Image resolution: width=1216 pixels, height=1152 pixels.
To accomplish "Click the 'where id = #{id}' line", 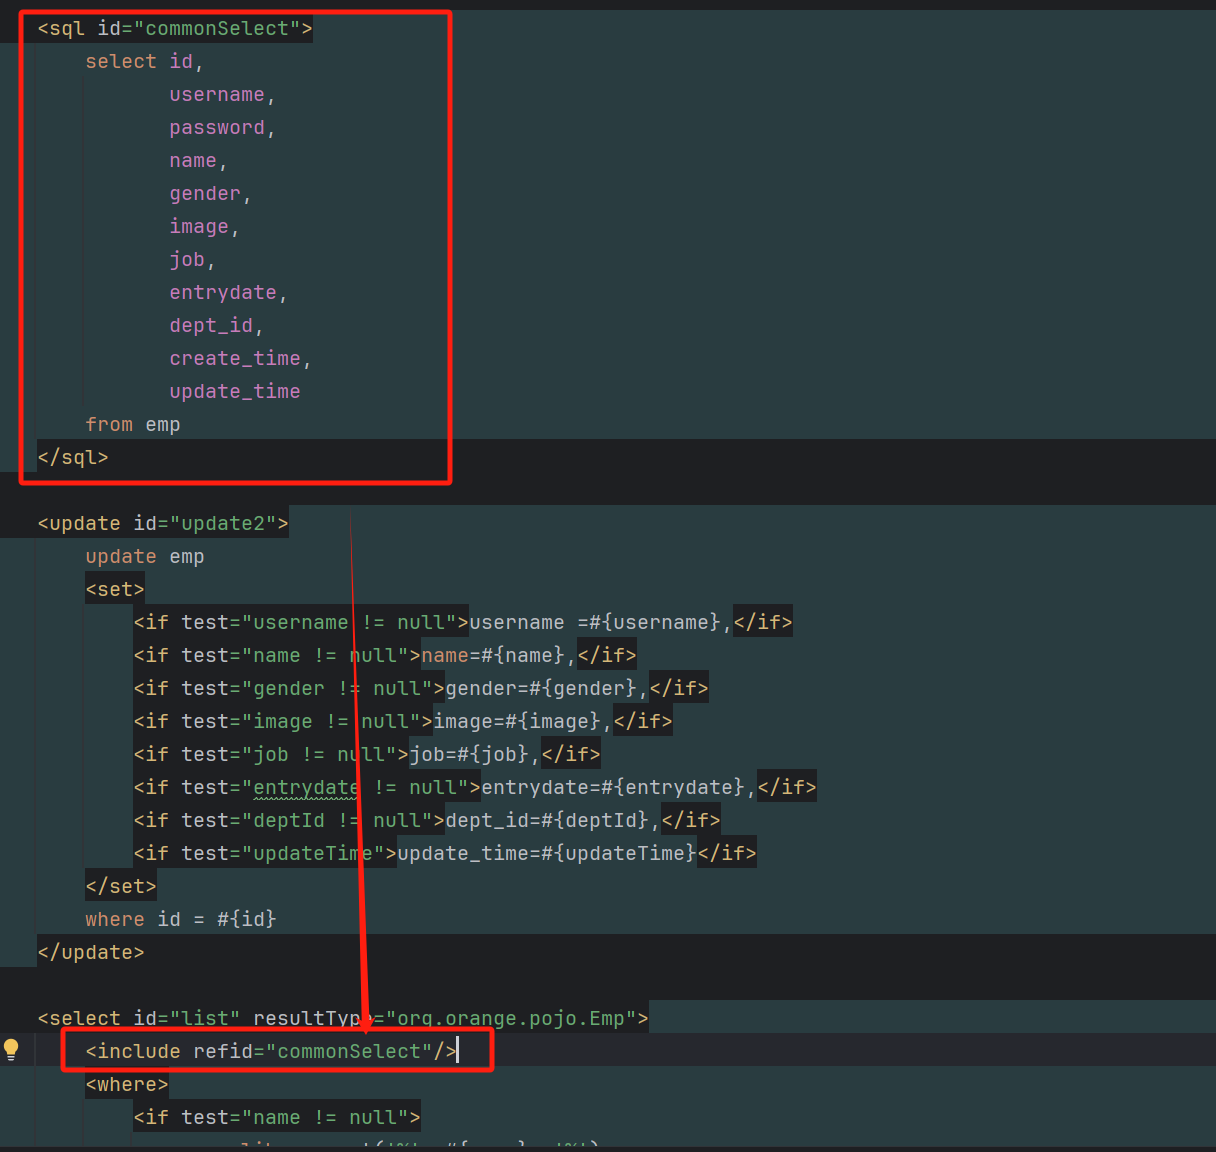I will [x=181, y=919].
